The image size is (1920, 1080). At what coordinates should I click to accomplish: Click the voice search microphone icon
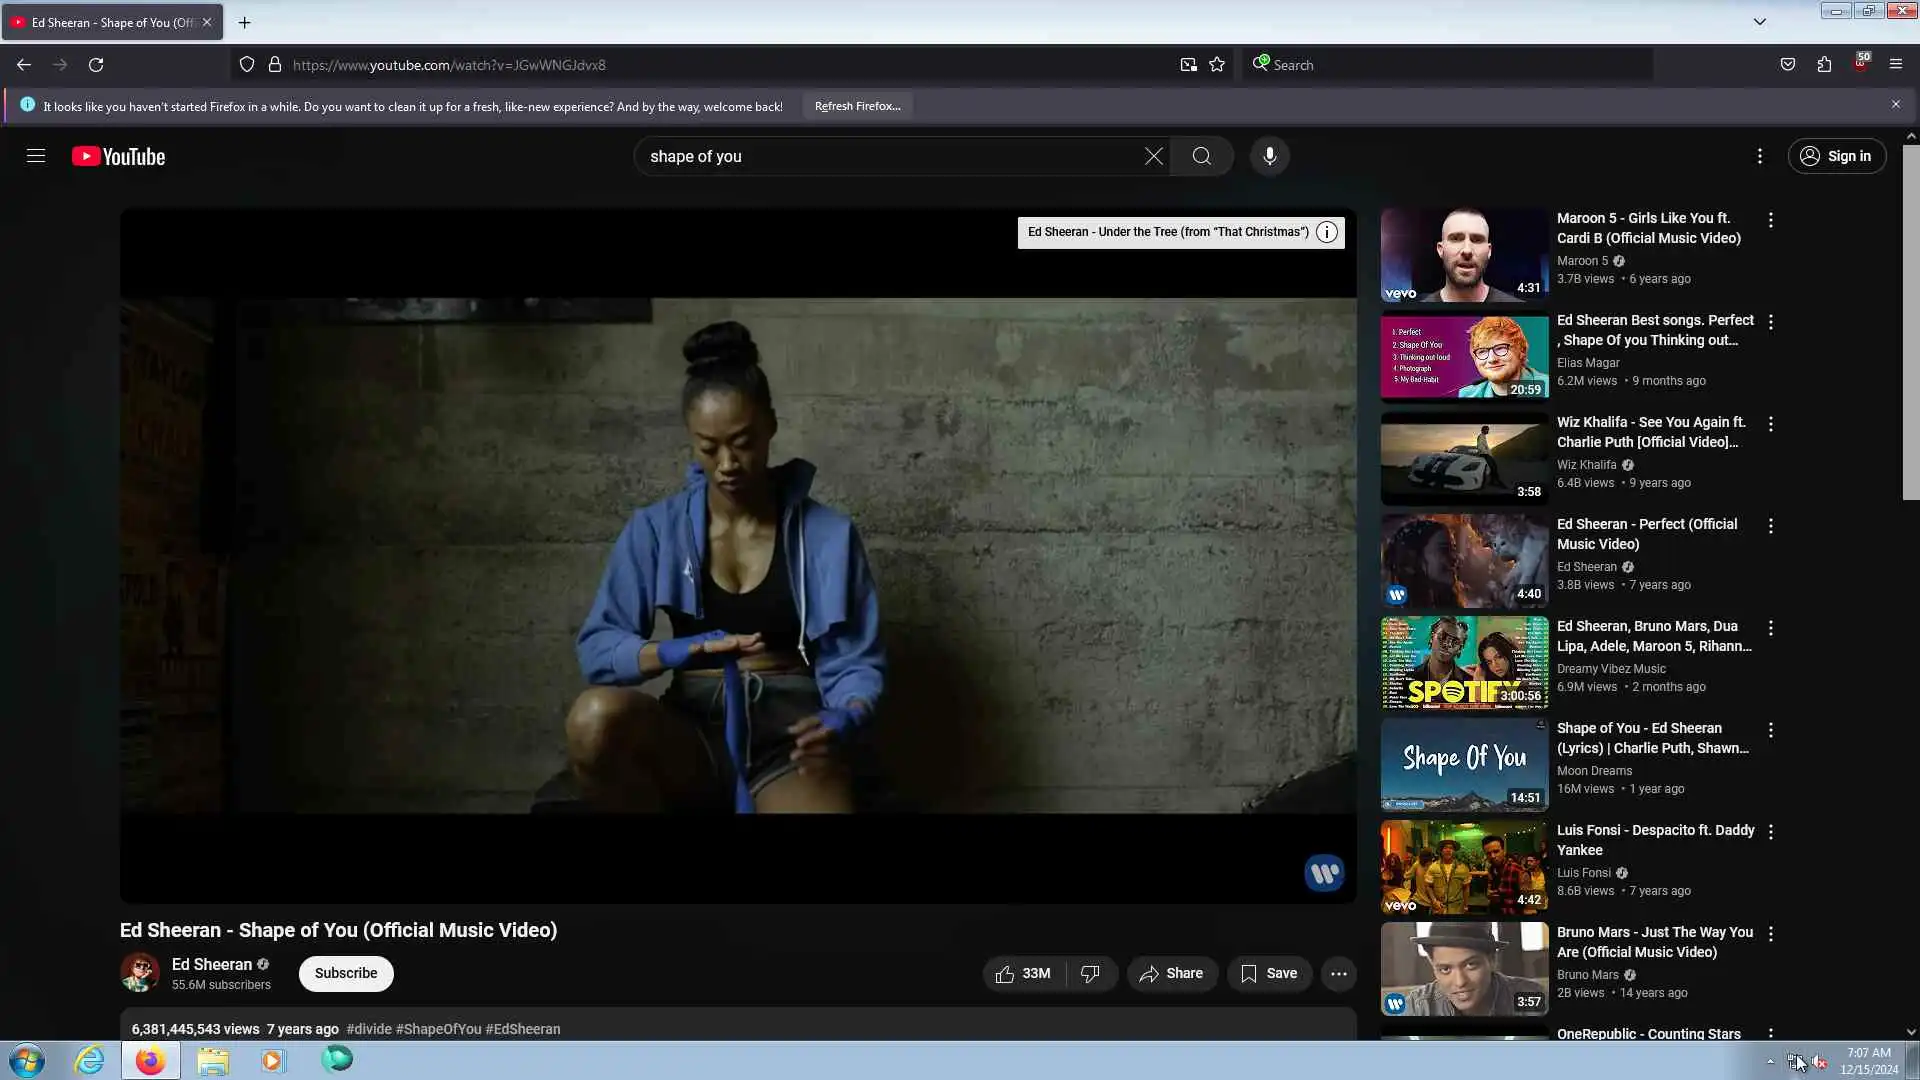(x=1269, y=156)
